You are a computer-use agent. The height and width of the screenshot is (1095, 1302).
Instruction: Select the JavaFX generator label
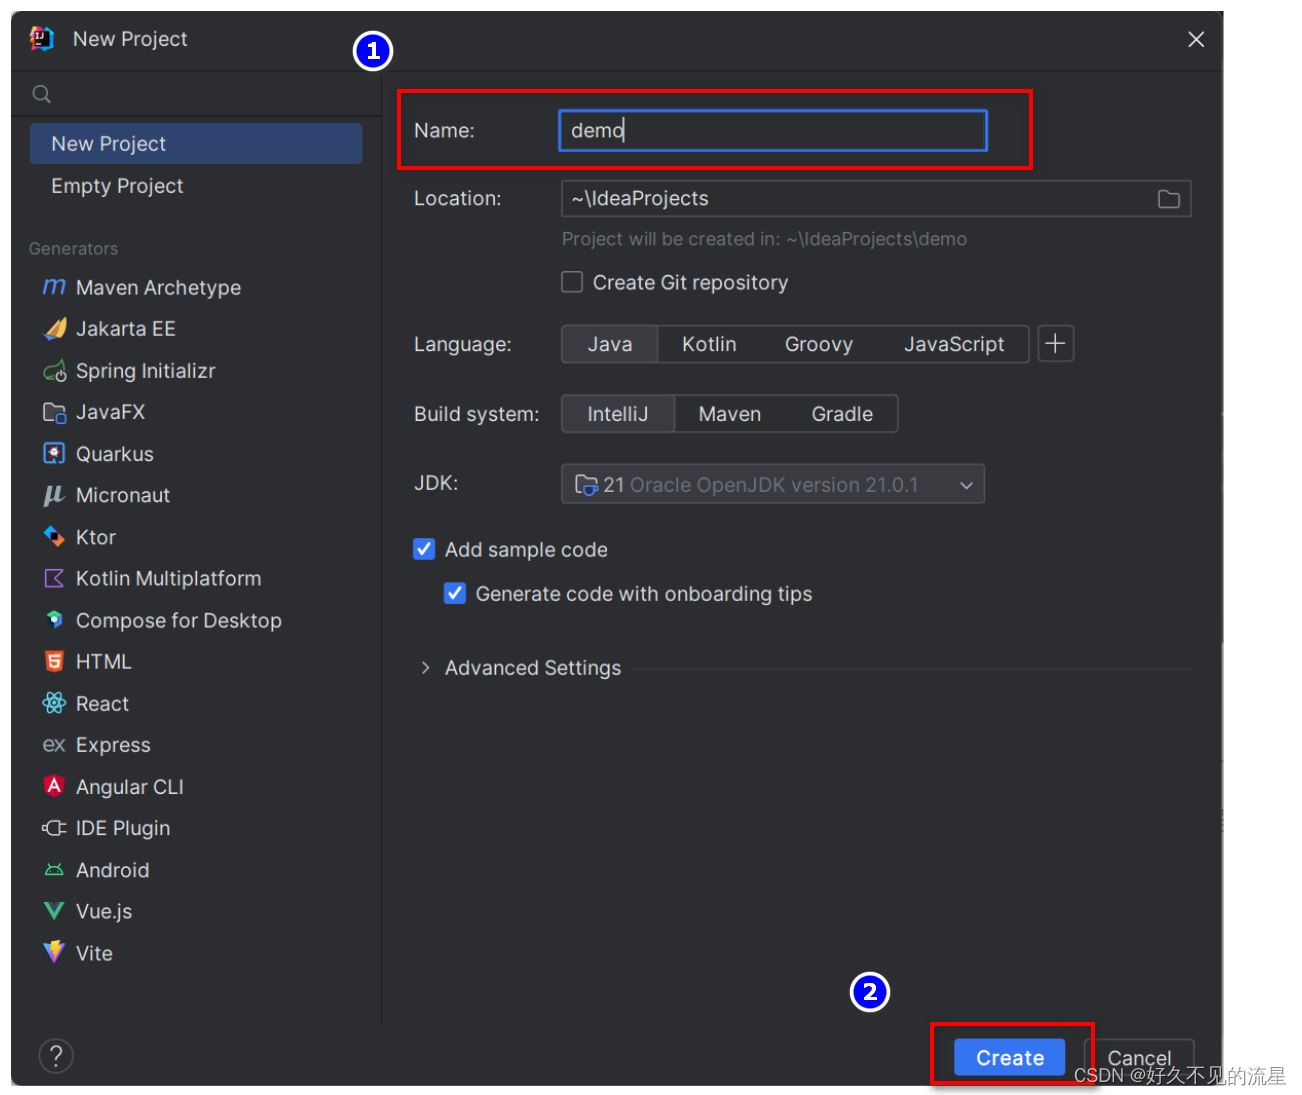110,412
